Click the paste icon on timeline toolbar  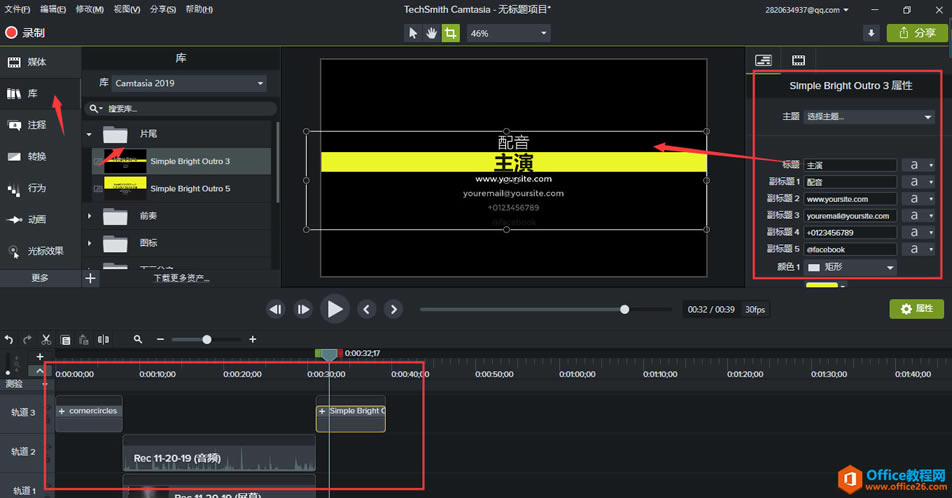click(x=84, y=339)
